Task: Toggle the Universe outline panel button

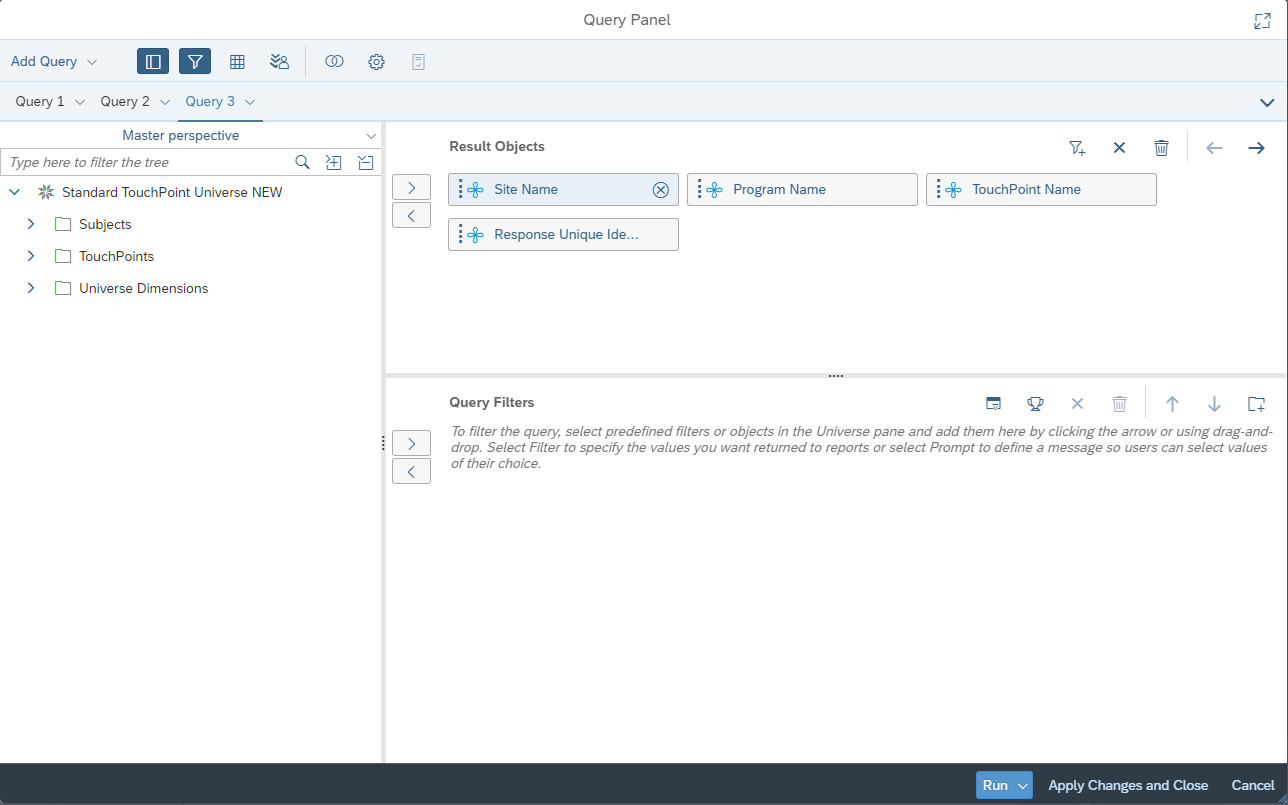Action: (x=153, y=61)
